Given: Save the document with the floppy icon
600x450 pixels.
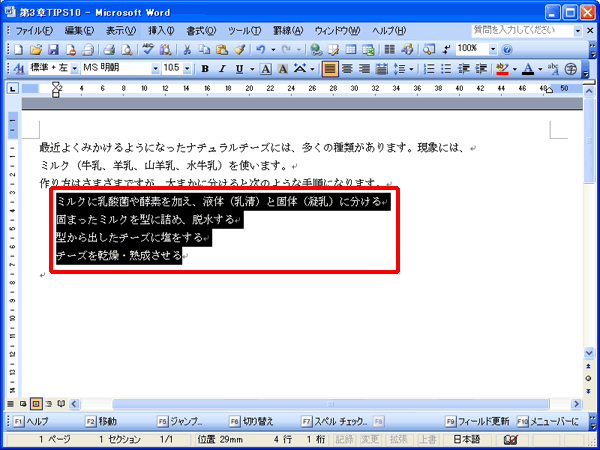Looking at the screenshot, I should coord(53,49).
